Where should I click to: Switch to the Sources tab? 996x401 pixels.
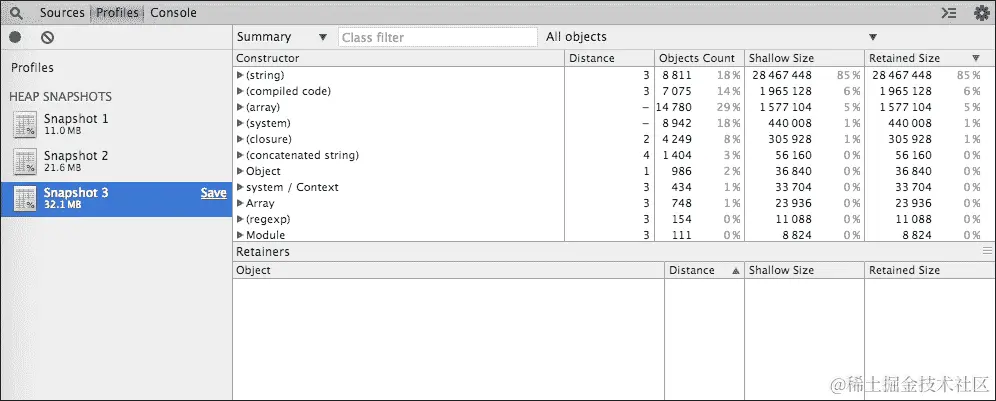pyautogui.click(x=62, y=13)
